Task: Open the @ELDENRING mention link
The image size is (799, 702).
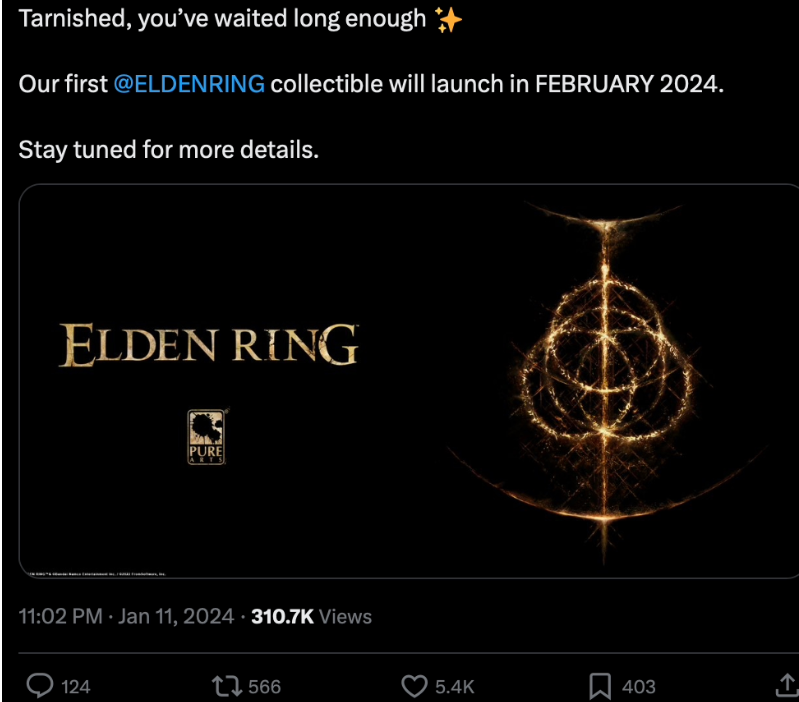Action: 189,84
